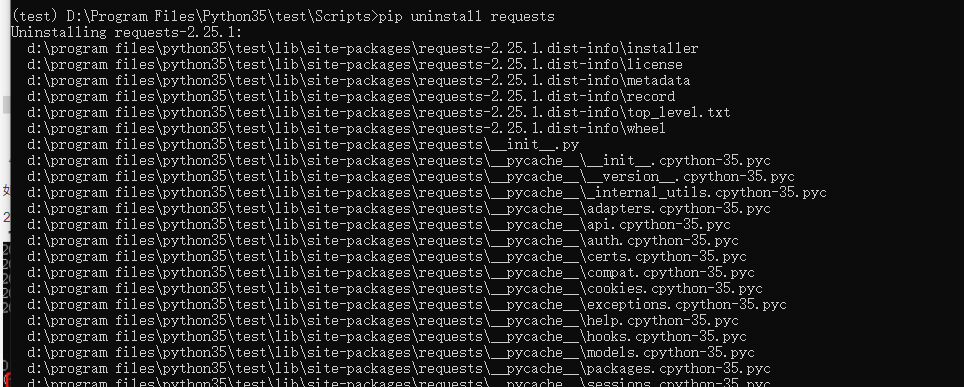964x387 pixels.
Task: Select the dist-info\installer path line
Action: click(363, 49)
